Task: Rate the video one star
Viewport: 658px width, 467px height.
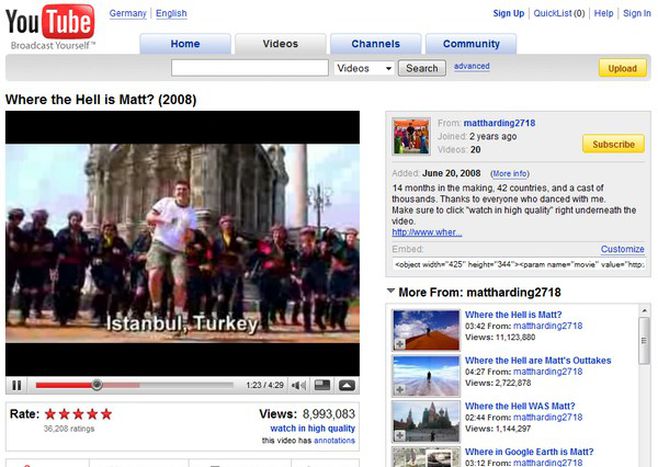Action: (50, 415)
